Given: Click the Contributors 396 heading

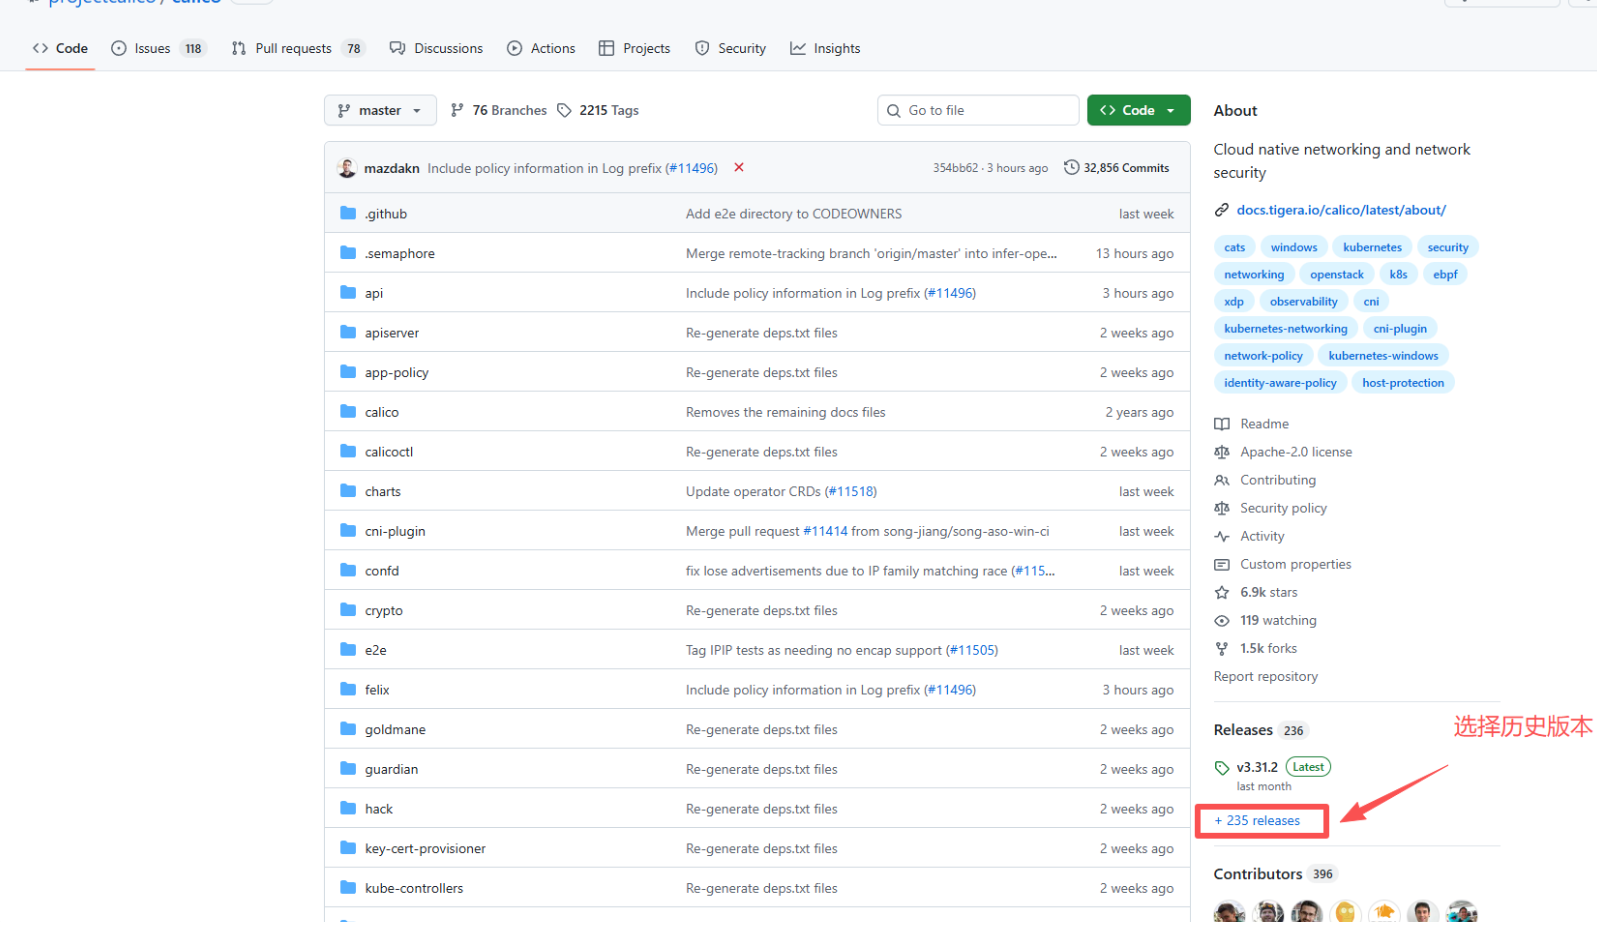Looking at the screenshot, I should 1274,874.
